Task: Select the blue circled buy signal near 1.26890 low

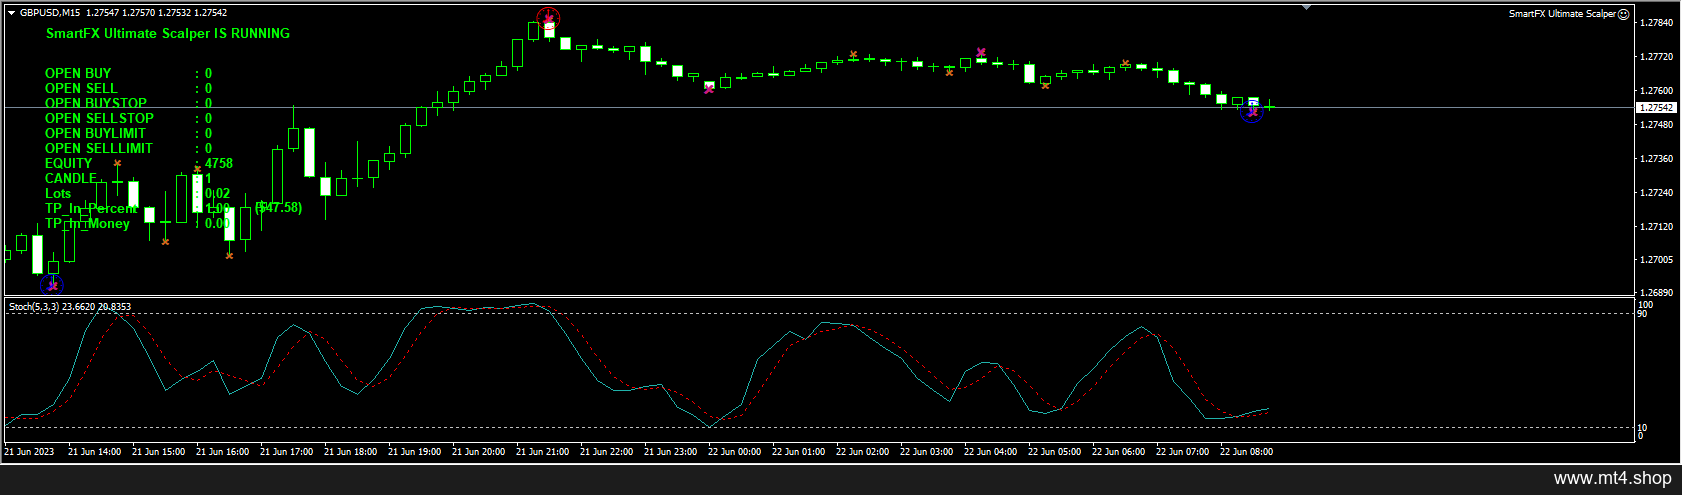Action: (52, 286)
